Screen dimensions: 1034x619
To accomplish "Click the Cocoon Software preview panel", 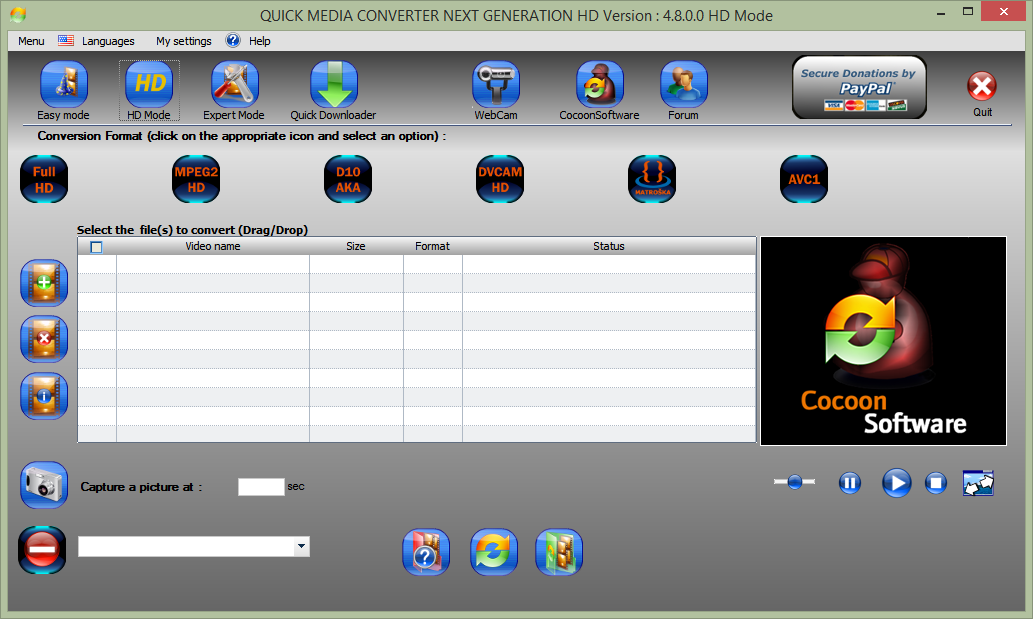I will click(x=884, y=341).
